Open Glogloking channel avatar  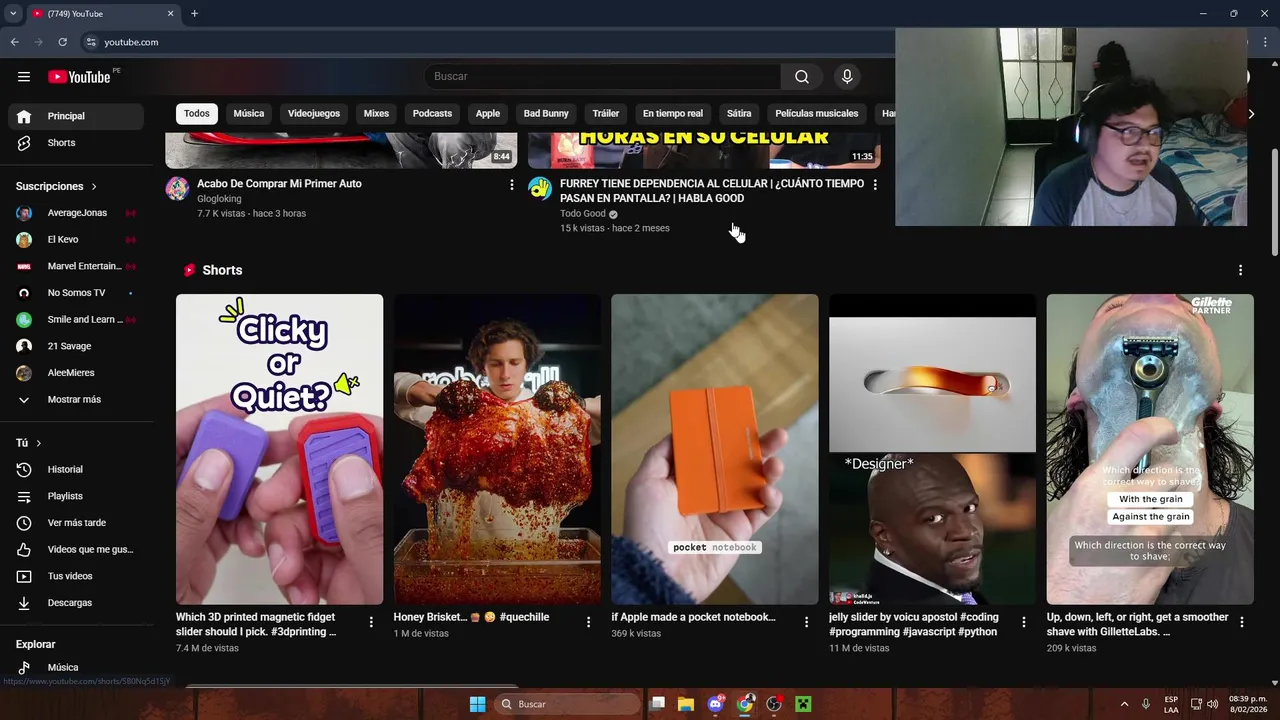pyautogui.click(x=177, y=189)
